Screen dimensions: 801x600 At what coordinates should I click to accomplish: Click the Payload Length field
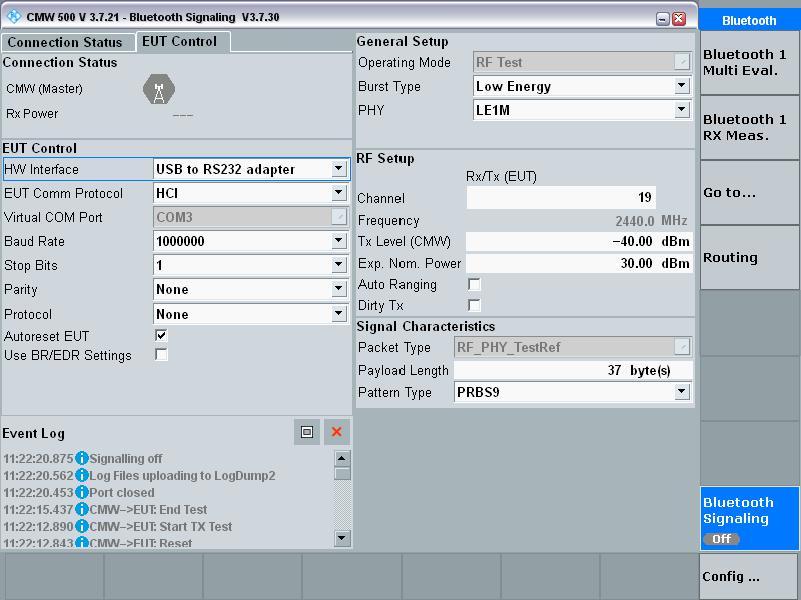click(573, 370)
